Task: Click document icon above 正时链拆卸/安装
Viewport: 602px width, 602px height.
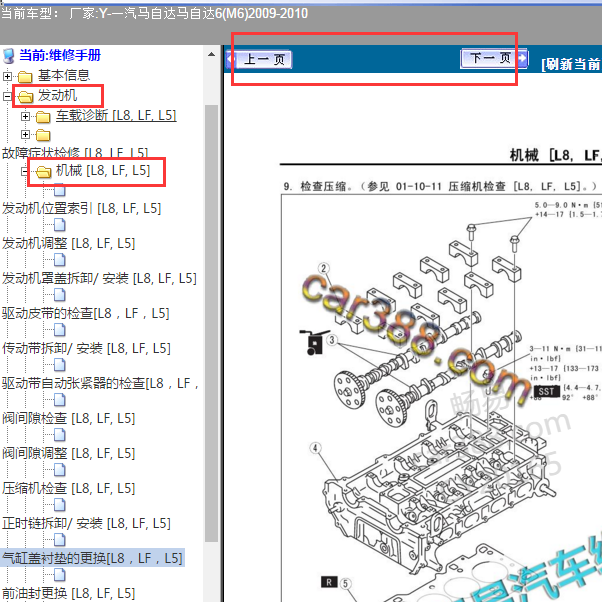Action: point(60,505)
